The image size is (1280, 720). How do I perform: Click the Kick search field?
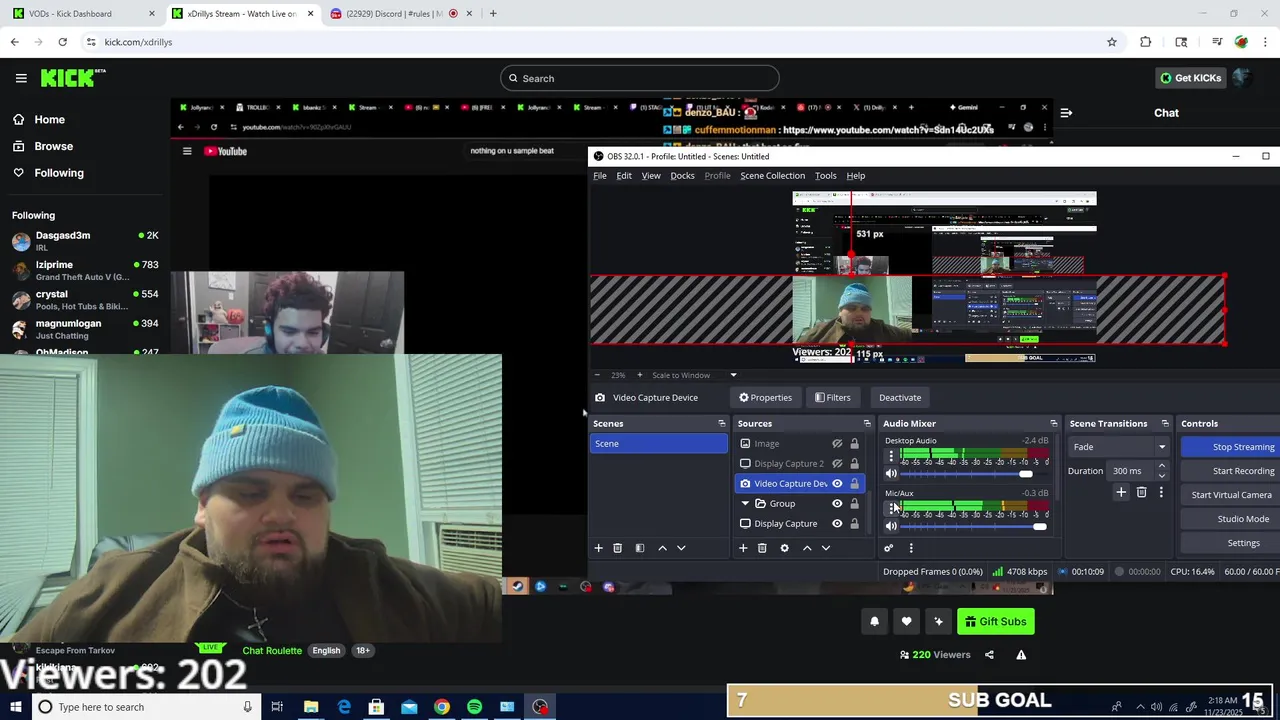click(x=640, y=78)
